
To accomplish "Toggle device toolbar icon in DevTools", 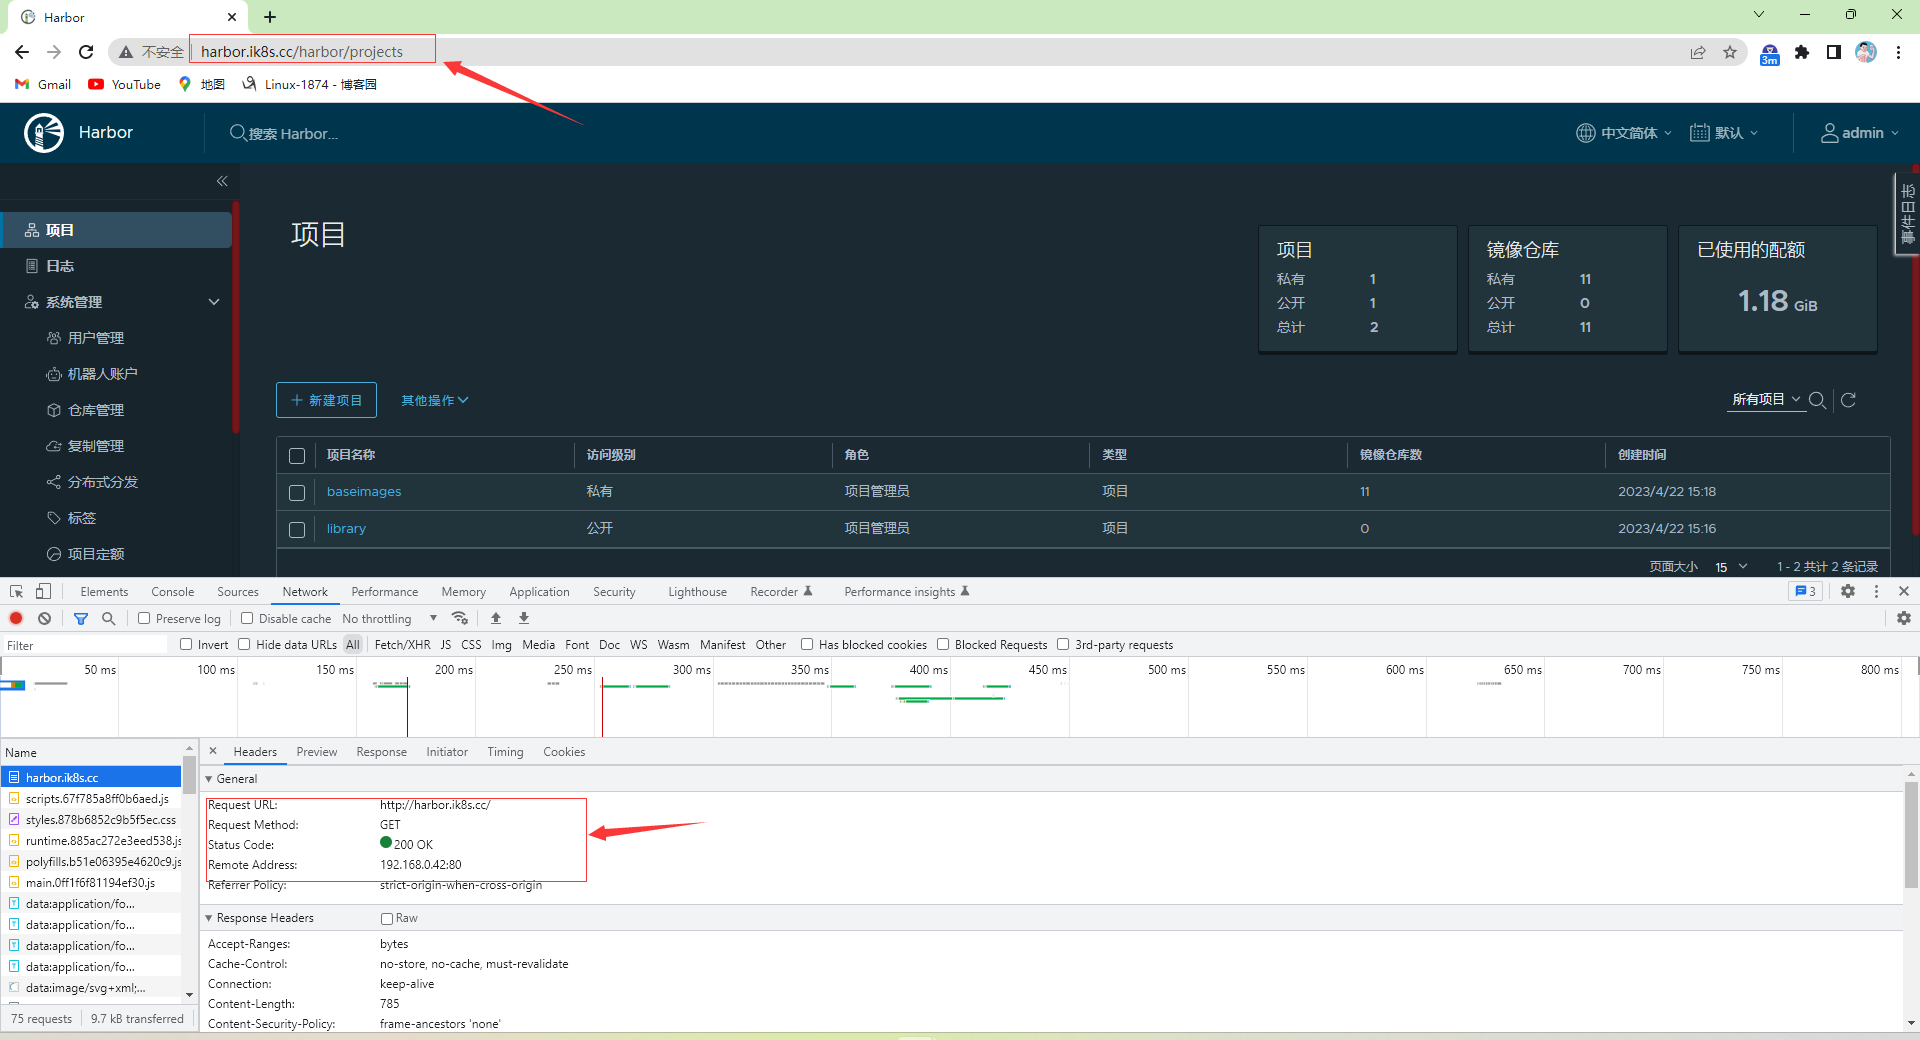I will 43,591.
